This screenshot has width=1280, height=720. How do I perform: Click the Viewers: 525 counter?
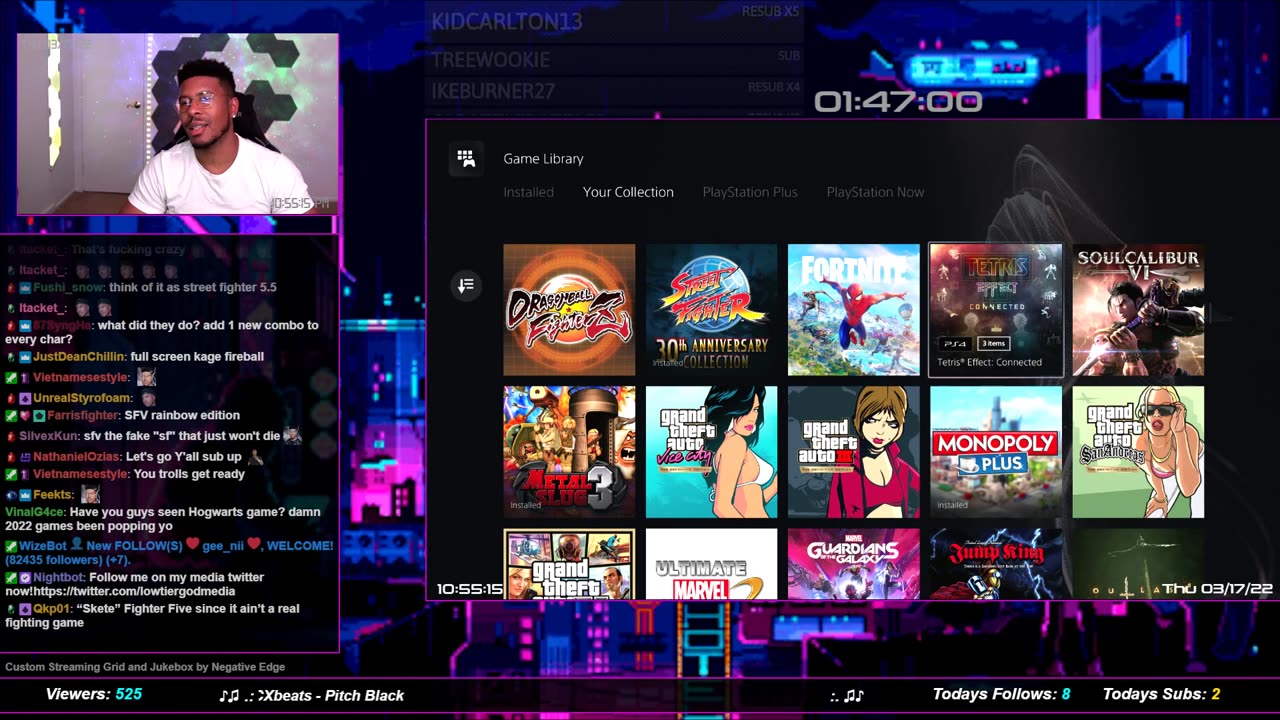[x=94, y=694]
